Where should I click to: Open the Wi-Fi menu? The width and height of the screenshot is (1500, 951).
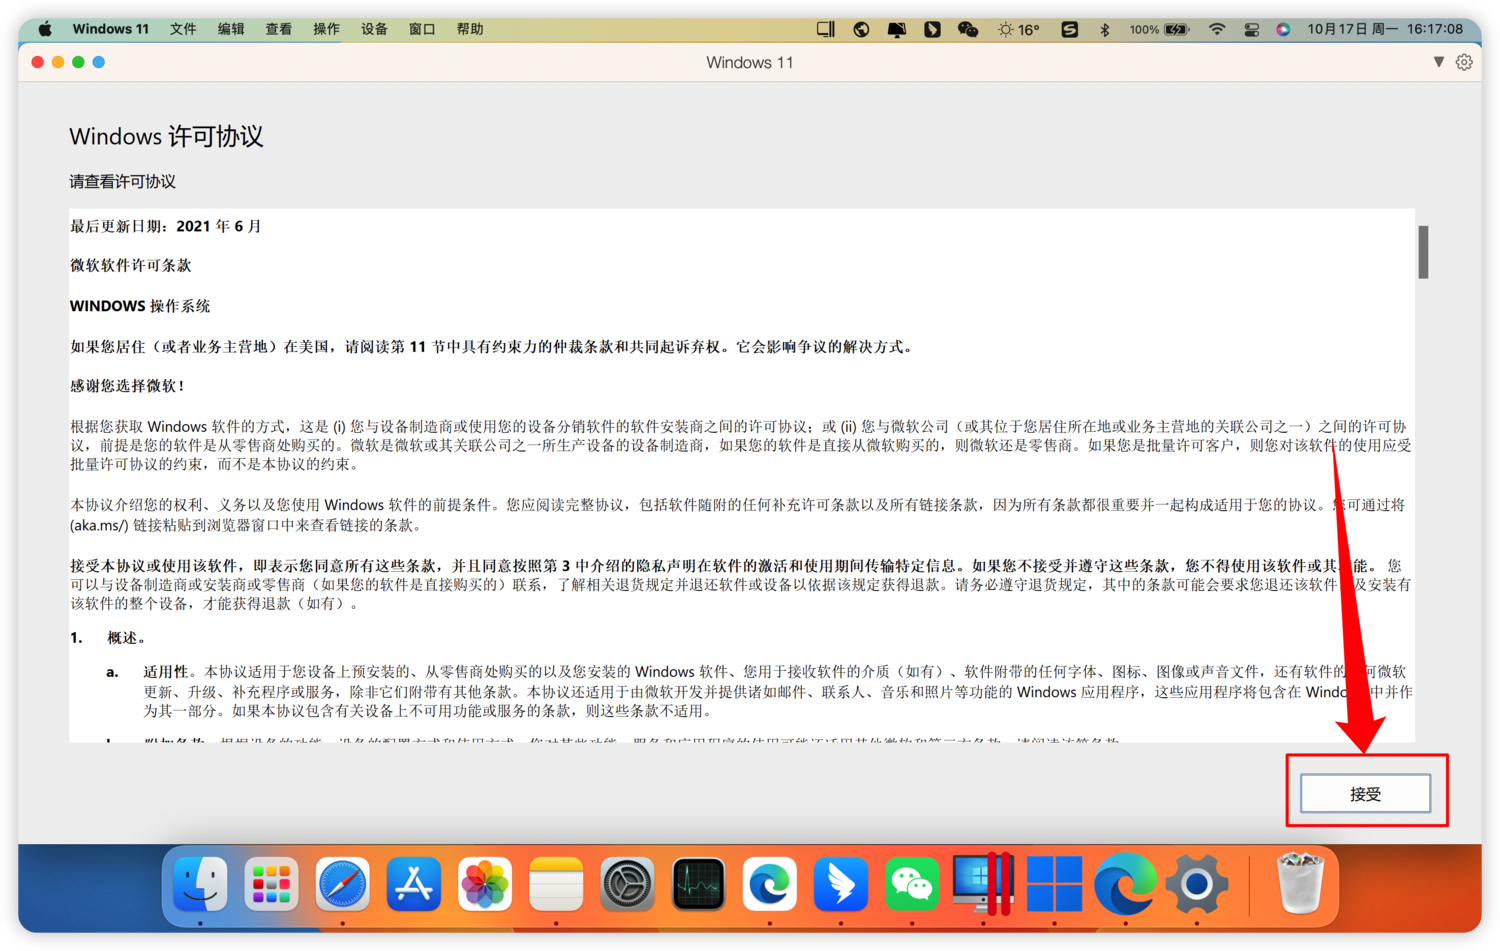click(x=1217, y=29)
